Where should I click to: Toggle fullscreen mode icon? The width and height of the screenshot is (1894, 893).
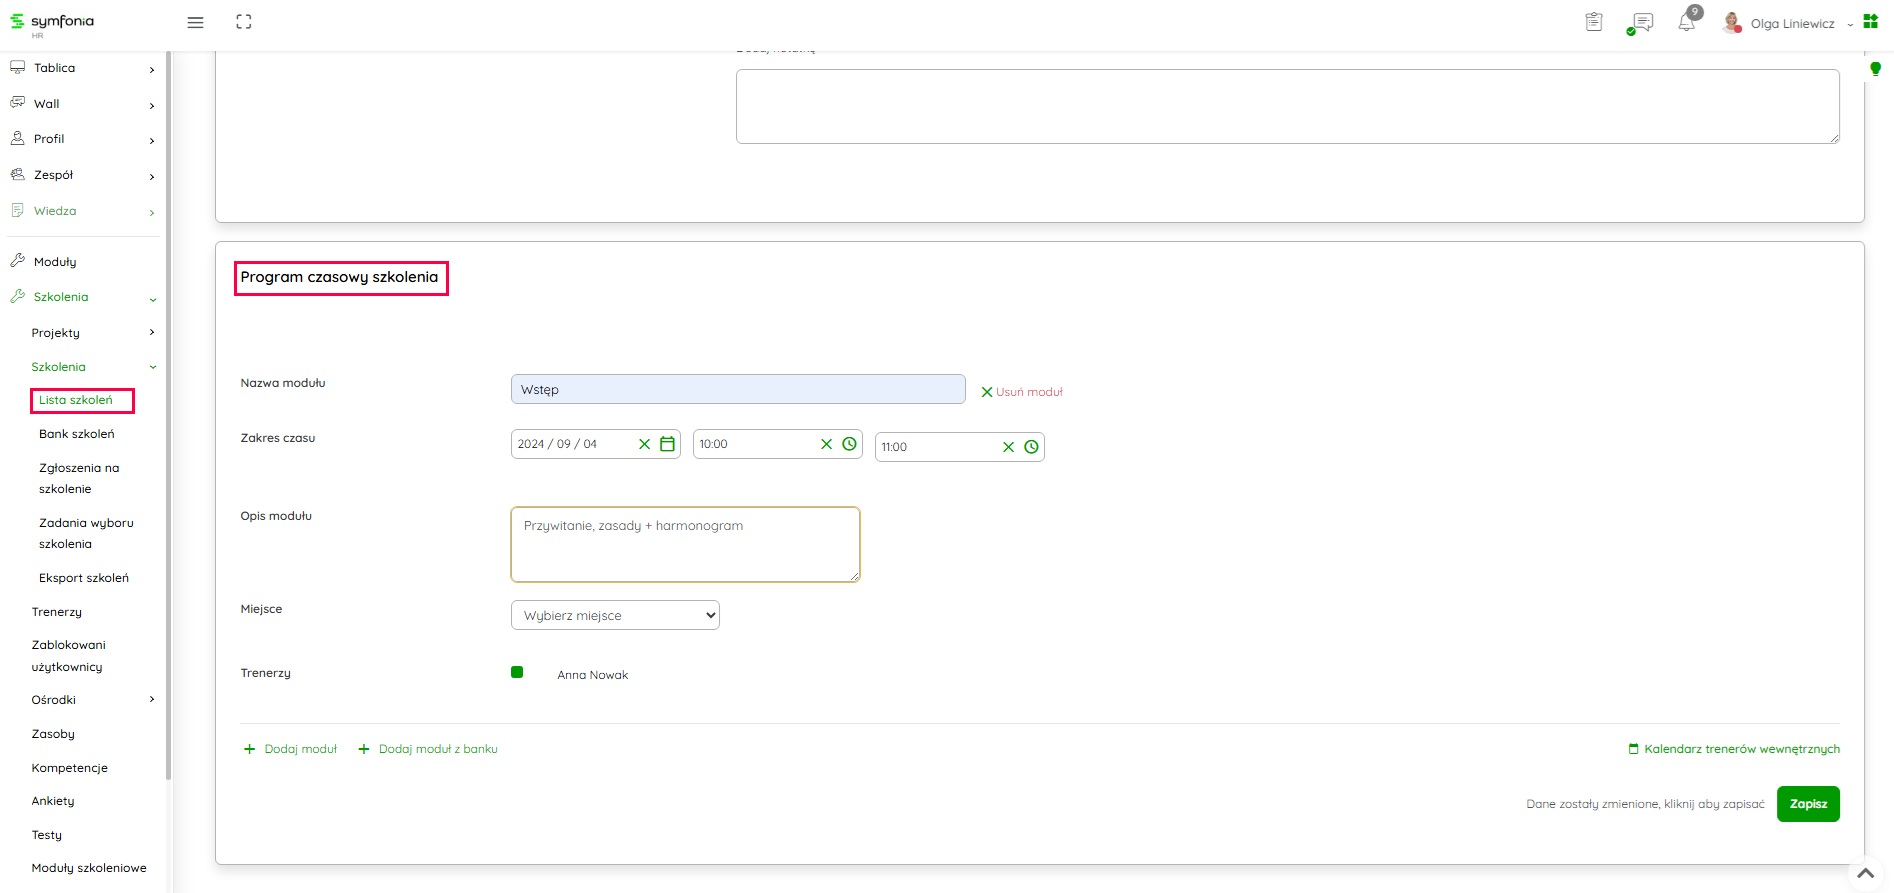click(x=244, y=22)
